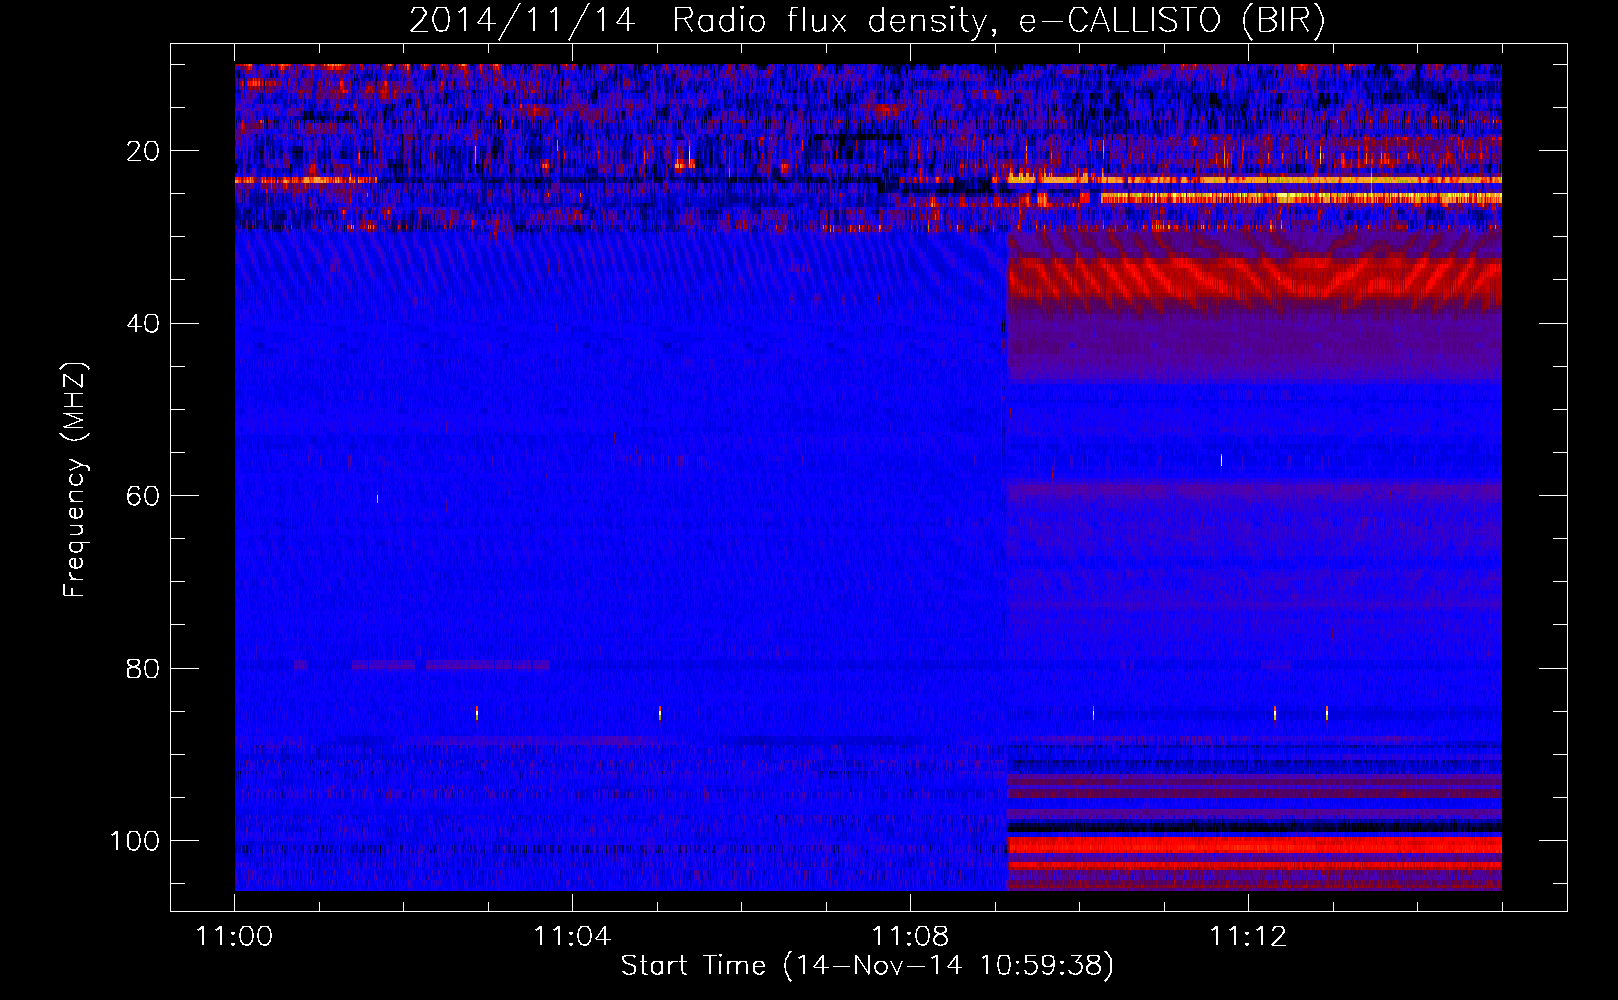Viewport: 1618px width, 1000px height.
Task: Click the 80 MHz frequency tick label
Action: pyautogui.click(x=144, y=668)
